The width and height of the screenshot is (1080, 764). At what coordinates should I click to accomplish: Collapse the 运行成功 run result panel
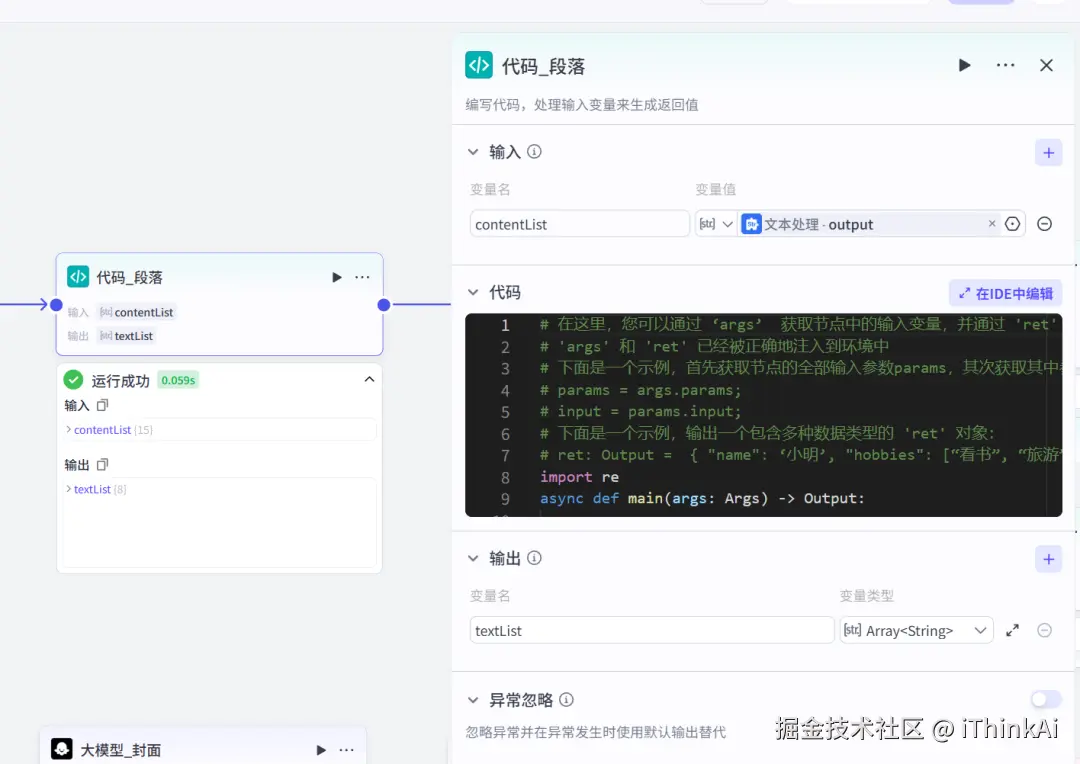click(369, 380)
